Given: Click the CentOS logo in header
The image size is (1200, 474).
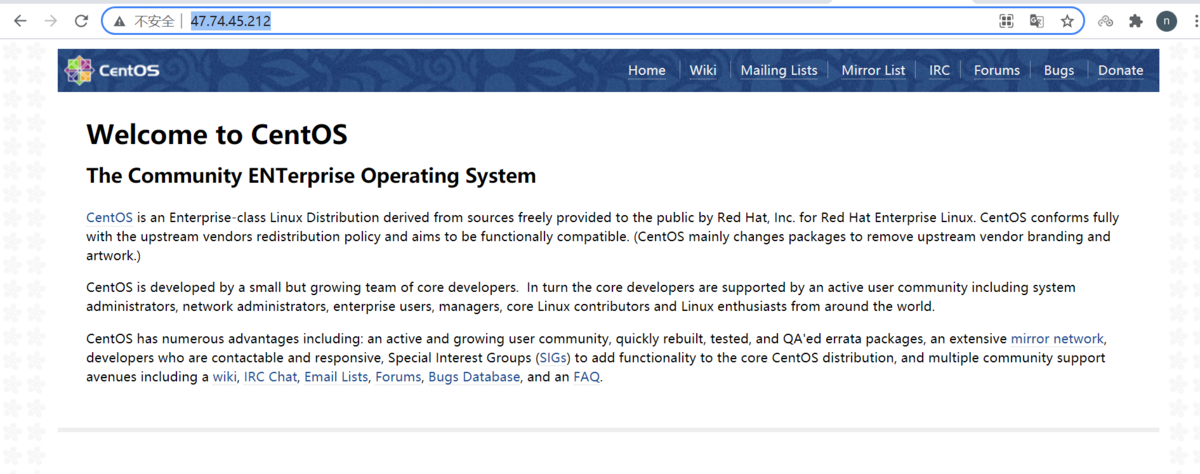Looking at the screenshot, I should click(112, 70).
